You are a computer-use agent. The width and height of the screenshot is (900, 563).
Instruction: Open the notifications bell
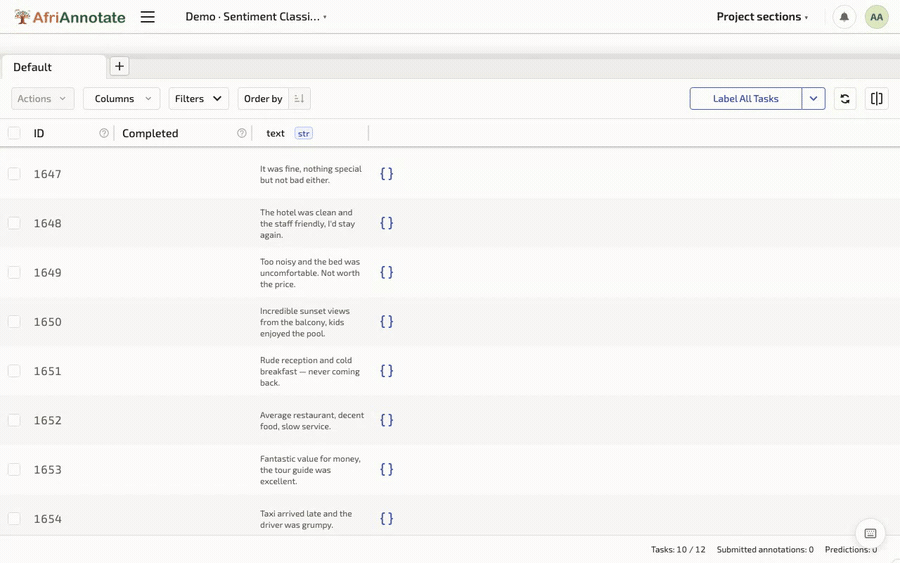pos(844,17)
